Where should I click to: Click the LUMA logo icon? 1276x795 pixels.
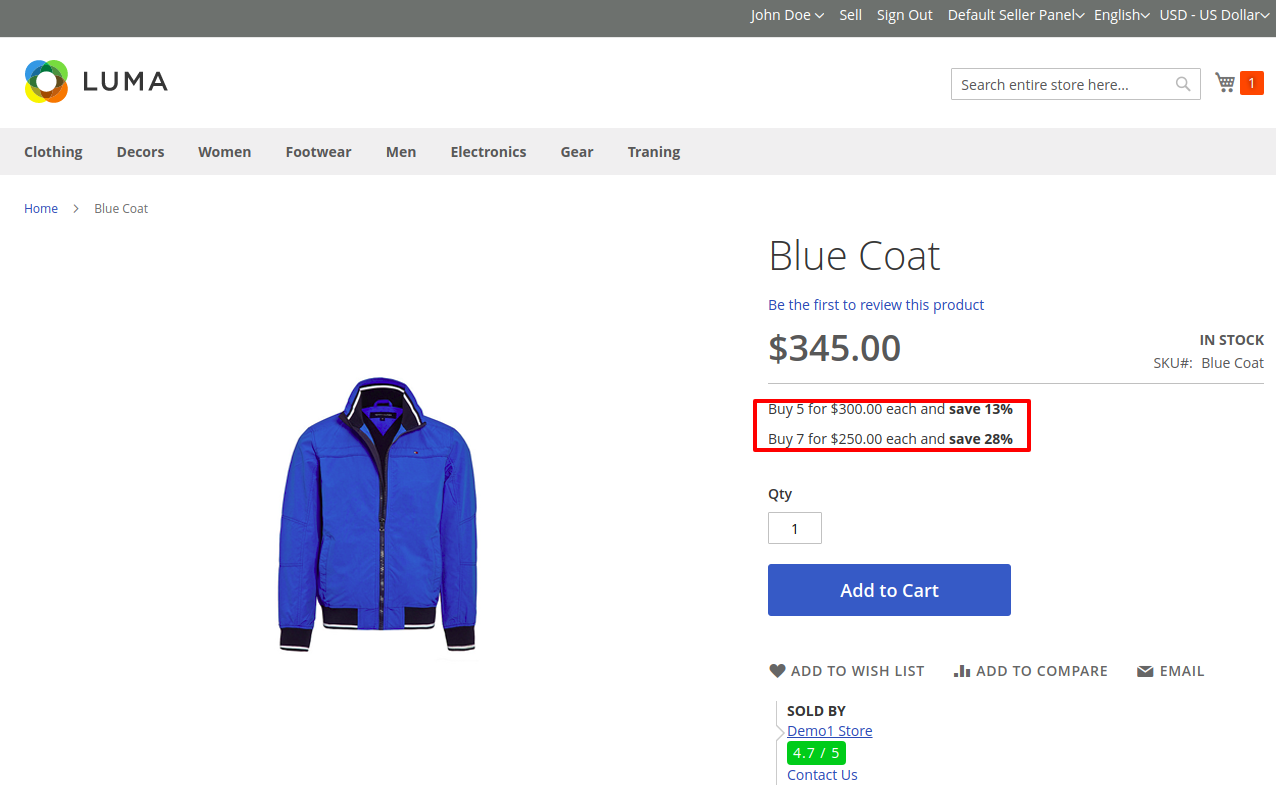(x=46, y=81)
